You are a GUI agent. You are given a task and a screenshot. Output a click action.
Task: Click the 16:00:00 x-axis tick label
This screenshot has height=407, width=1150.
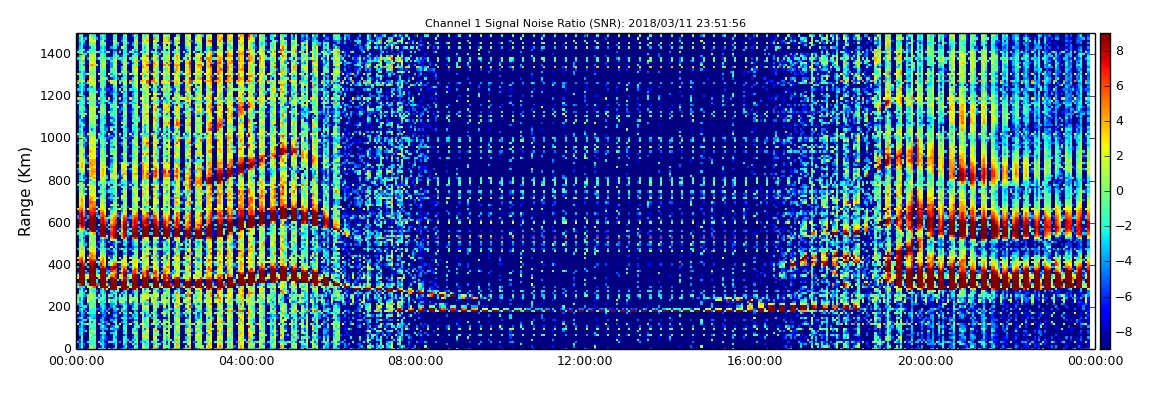(753, 361)
